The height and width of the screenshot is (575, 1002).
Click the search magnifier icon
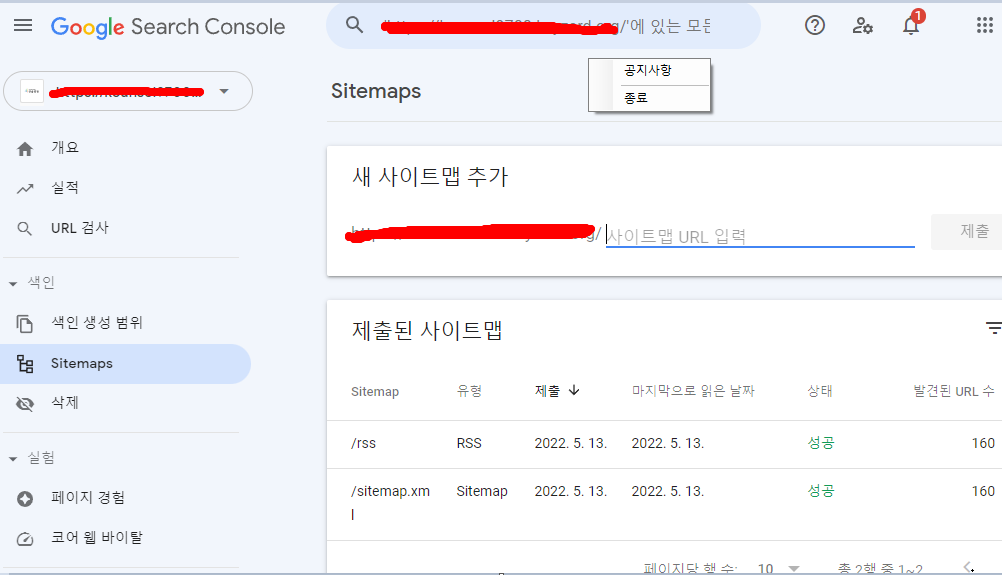[354, 25]
